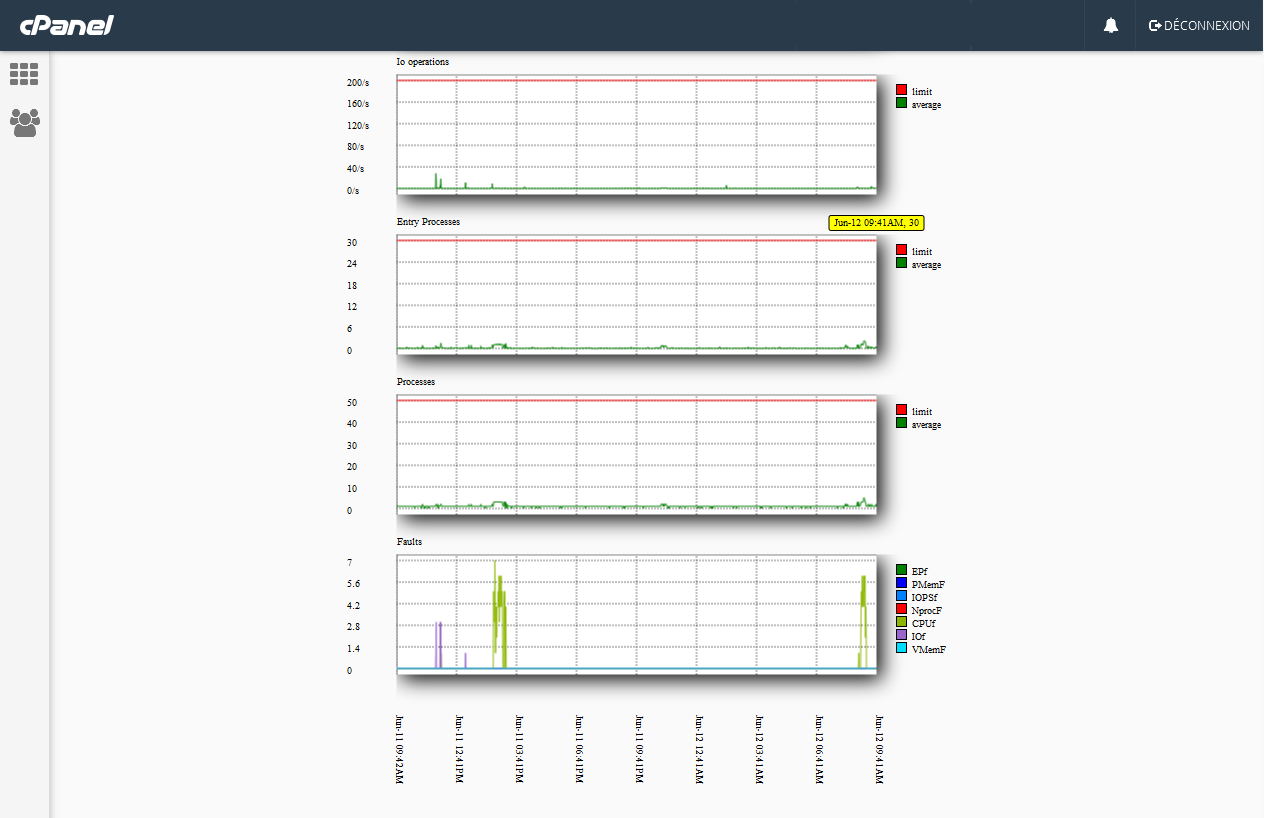Click the green average swatch for Entry Processes
Screen dimensions: 1264x818
click(901, 263)
